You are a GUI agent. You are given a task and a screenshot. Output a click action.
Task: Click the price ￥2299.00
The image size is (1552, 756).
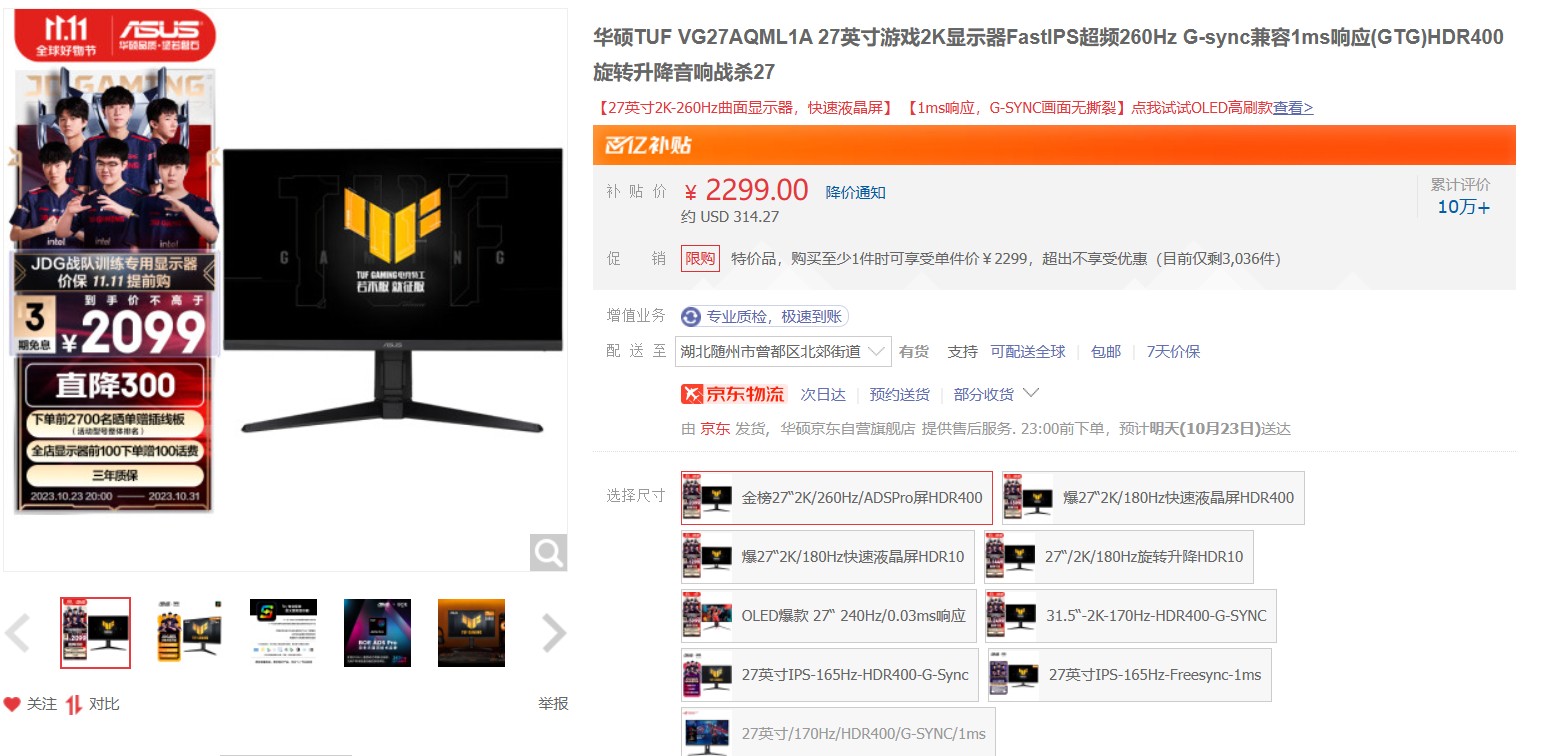[x=747, y=190]
